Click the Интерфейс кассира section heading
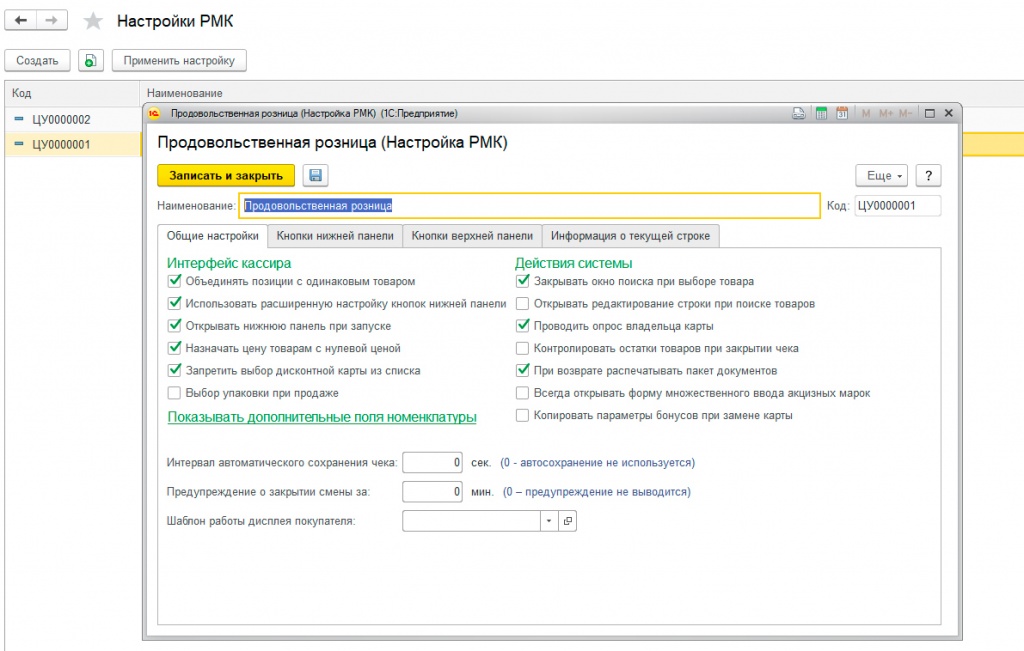Viewport: 1024px width, 651px height. pyautogui.click(x=229, y=263)
